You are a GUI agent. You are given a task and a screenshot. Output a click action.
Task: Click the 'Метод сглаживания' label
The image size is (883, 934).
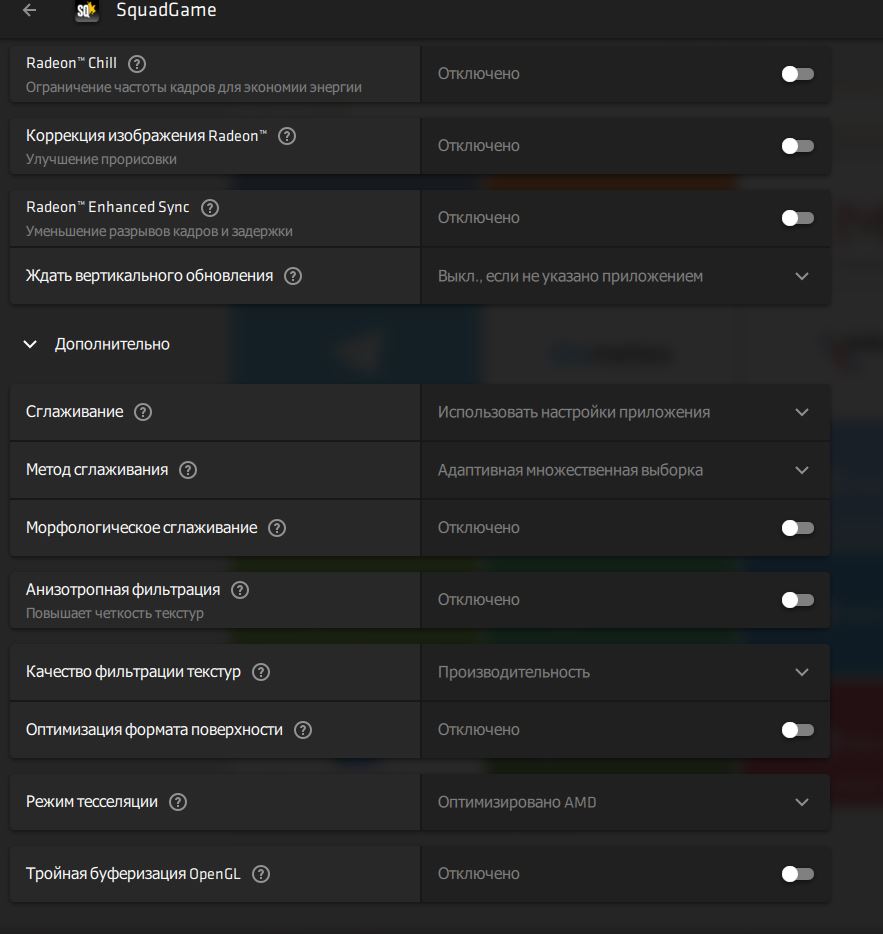[x=97, y=470]
